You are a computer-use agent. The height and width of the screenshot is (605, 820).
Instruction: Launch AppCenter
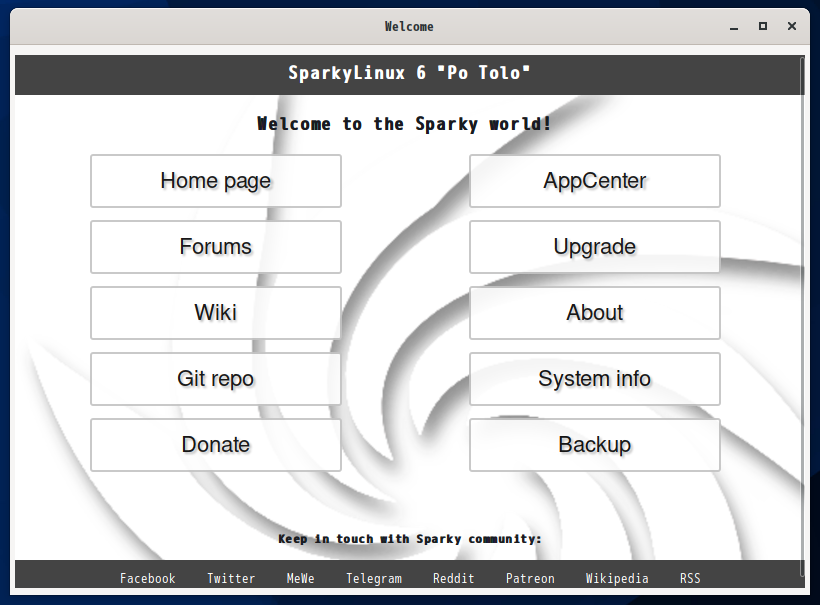coord(595,181)
